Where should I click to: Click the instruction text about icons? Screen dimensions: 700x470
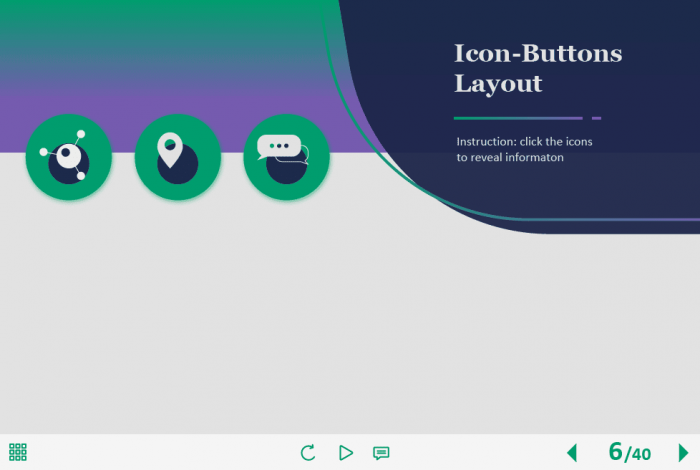pos(524,149)
